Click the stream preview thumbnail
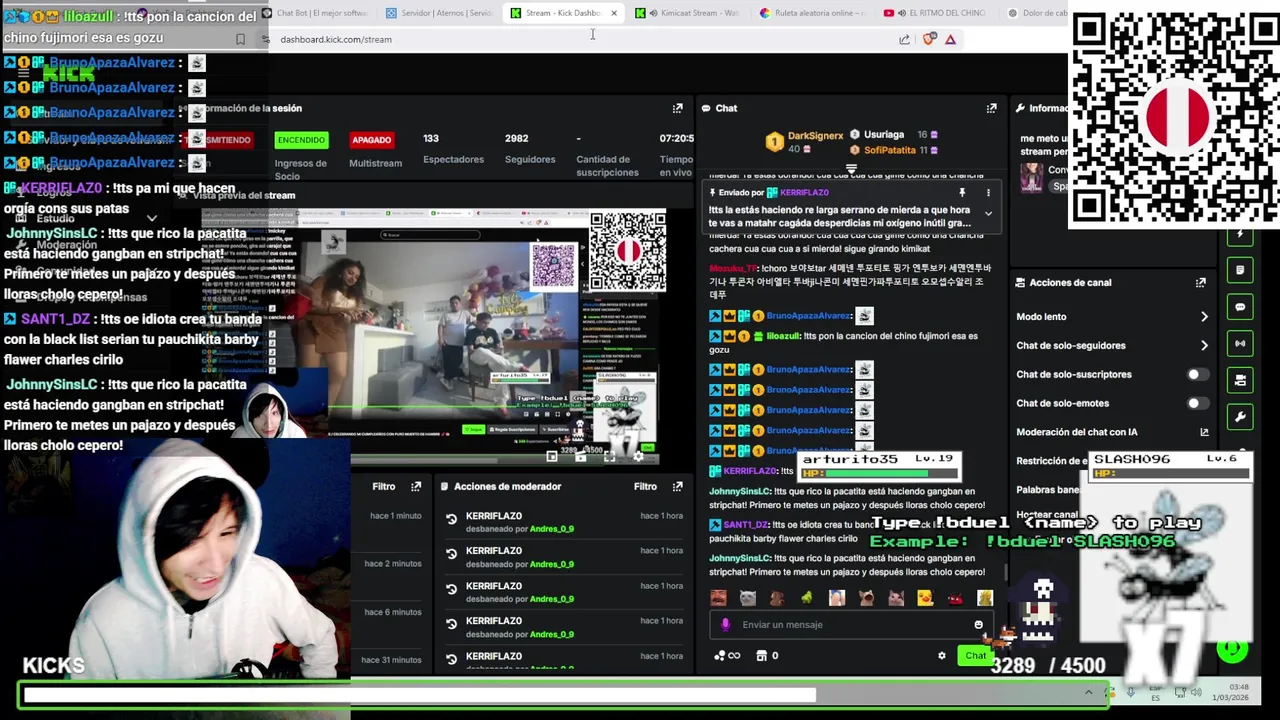Image resolution: width=1280 pixels, height=720 pixels. pyautogui.click(x=434, y=336)
